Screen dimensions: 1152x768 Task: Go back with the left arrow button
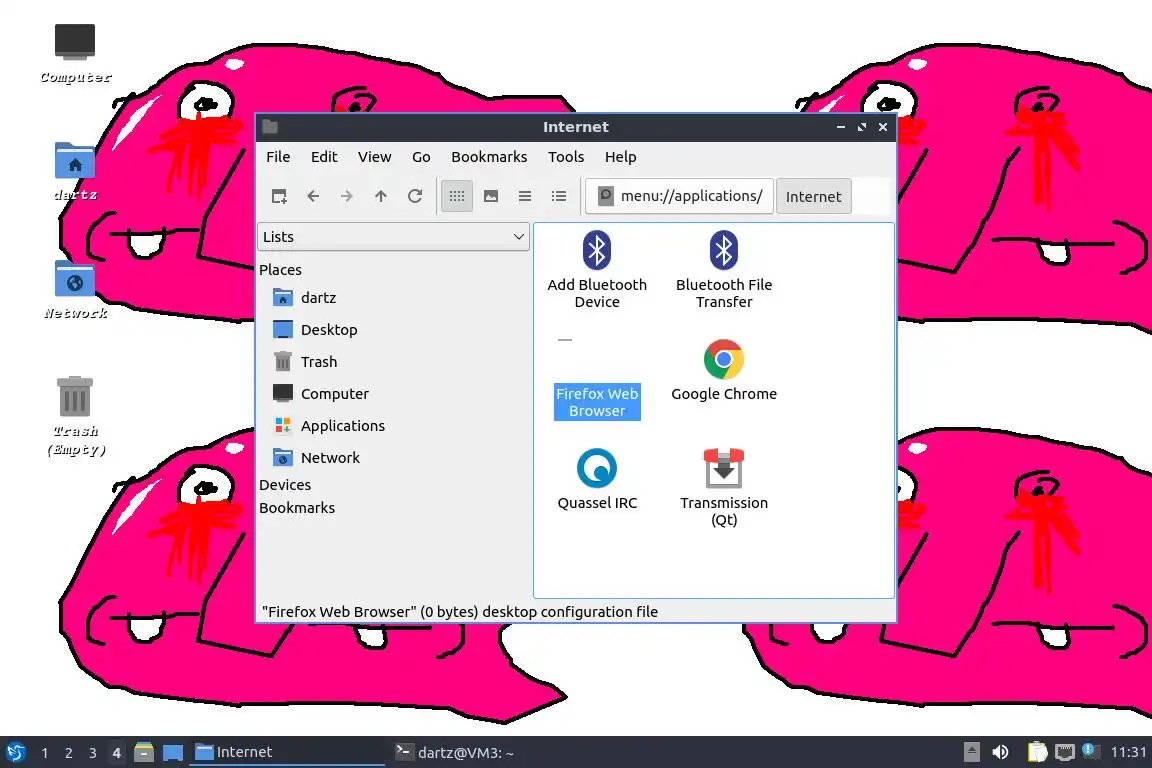(x=313, y=196)
